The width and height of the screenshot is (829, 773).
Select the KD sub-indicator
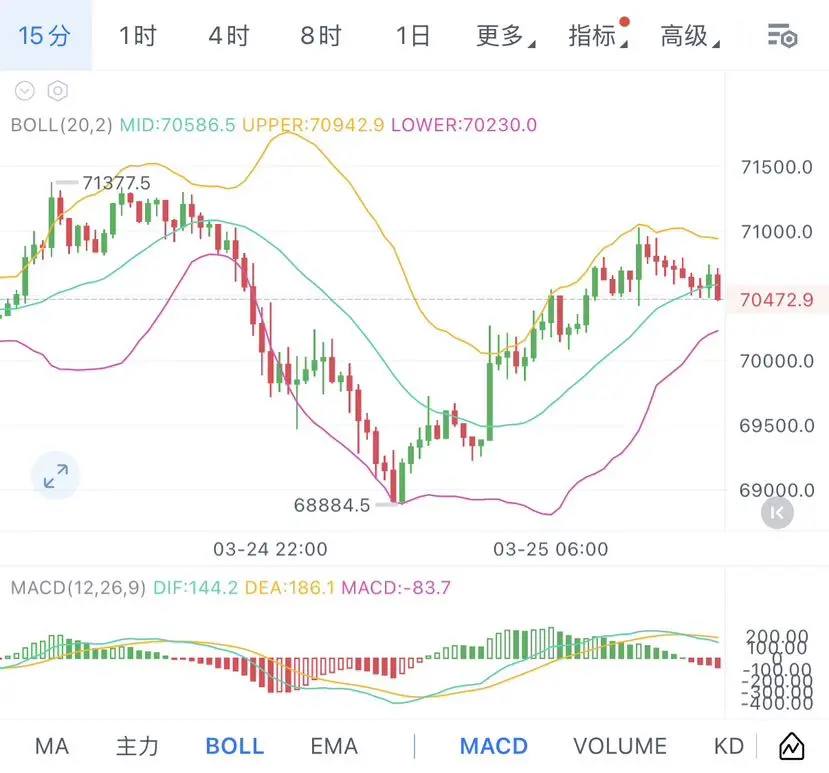729,746
